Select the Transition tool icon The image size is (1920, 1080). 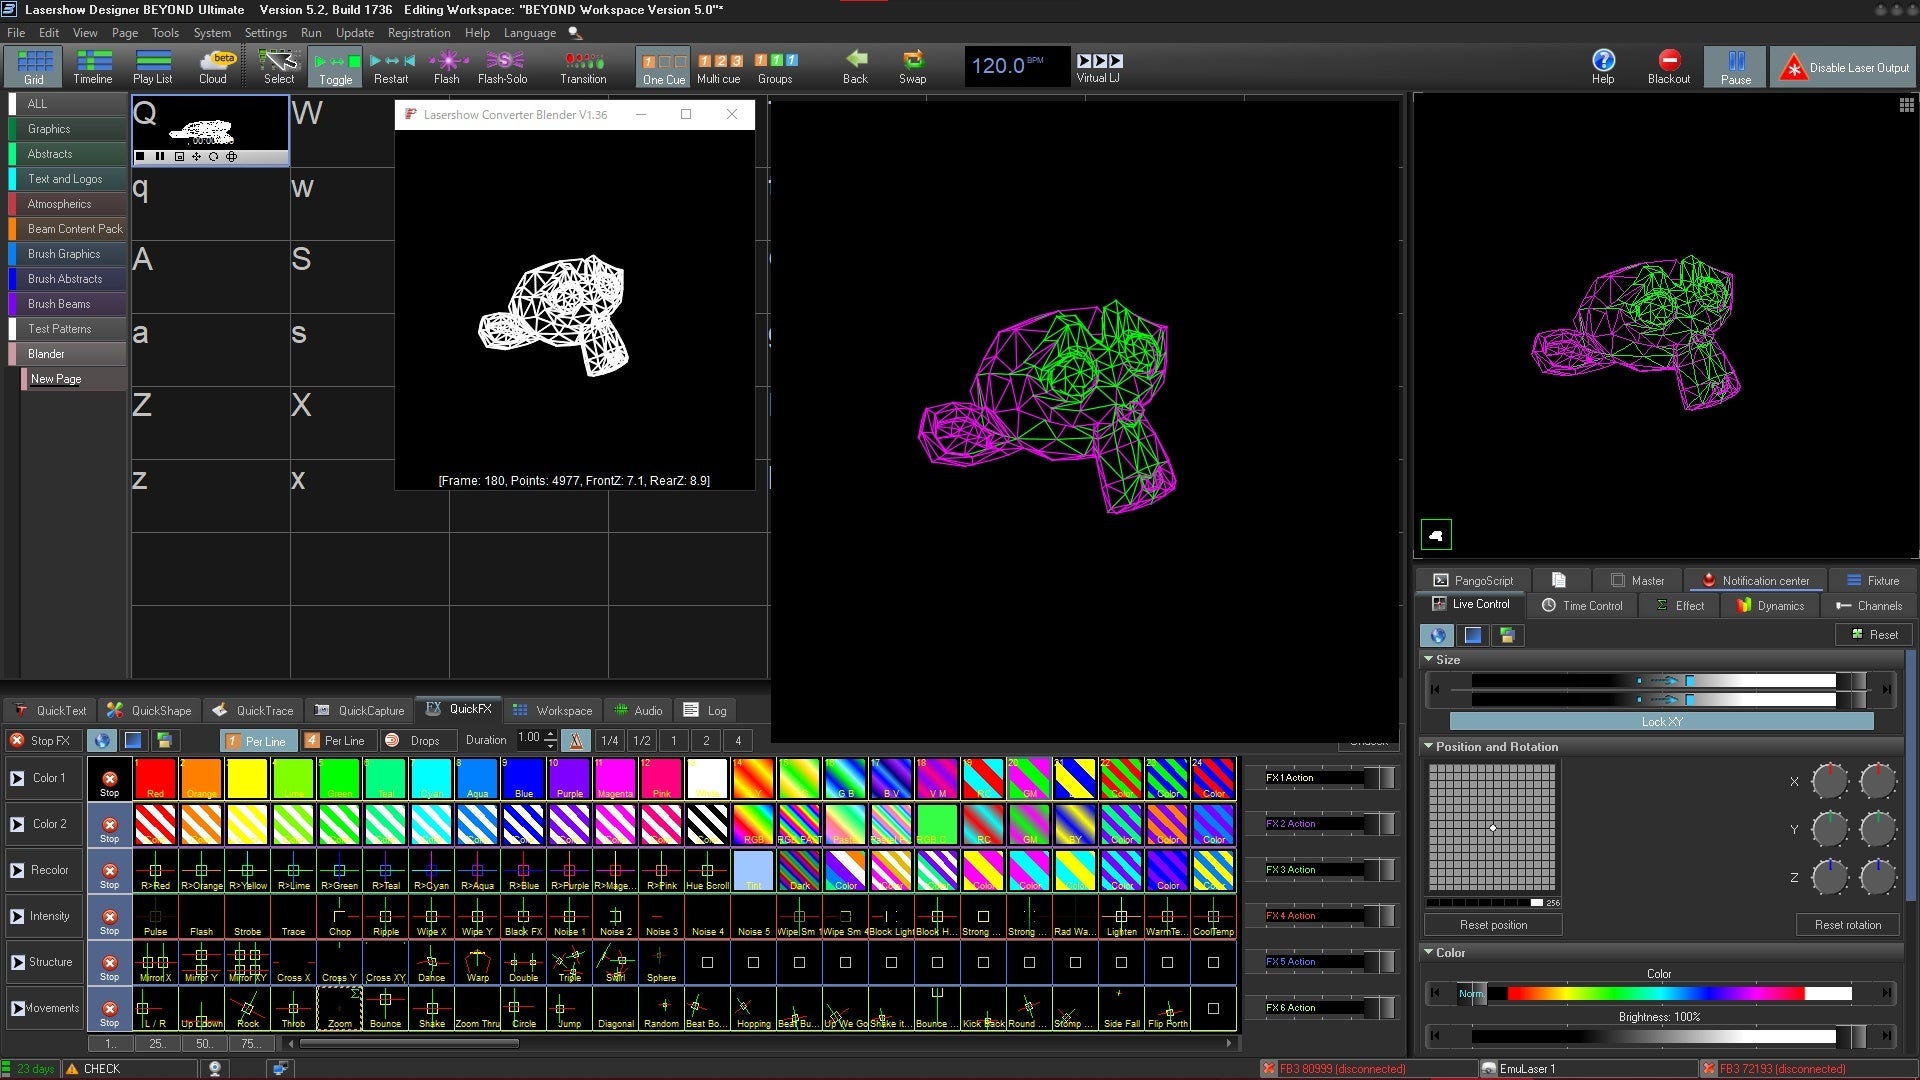coord(583,66)
